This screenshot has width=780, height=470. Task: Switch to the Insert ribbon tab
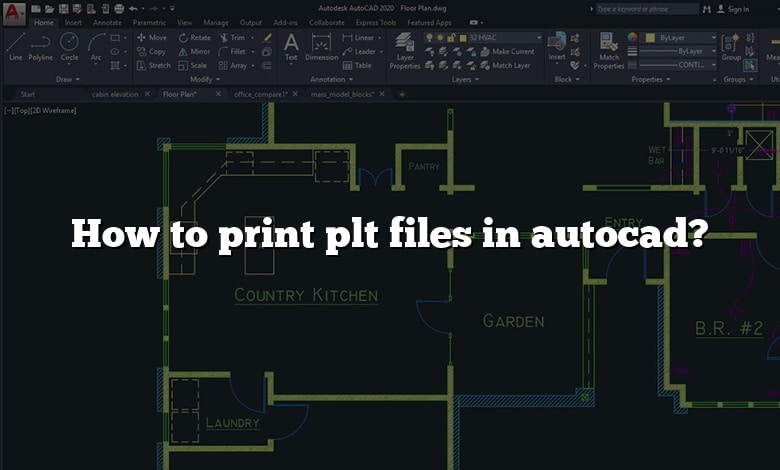[x=73, y=22]
